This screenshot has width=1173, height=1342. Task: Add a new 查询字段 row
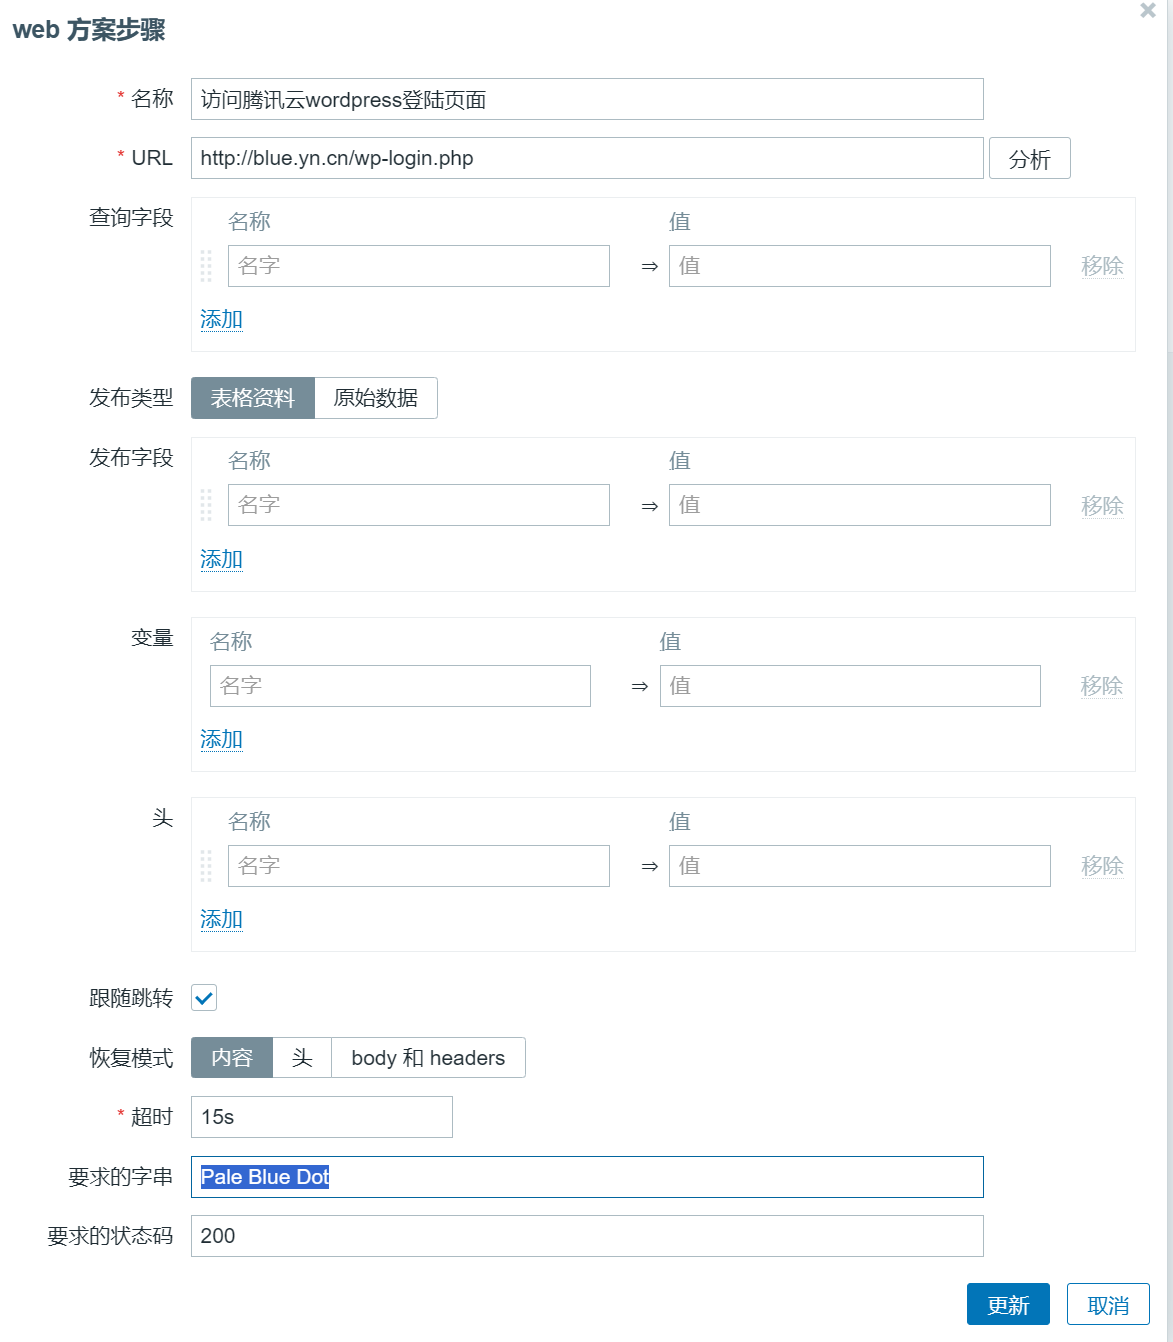(221, 319)
